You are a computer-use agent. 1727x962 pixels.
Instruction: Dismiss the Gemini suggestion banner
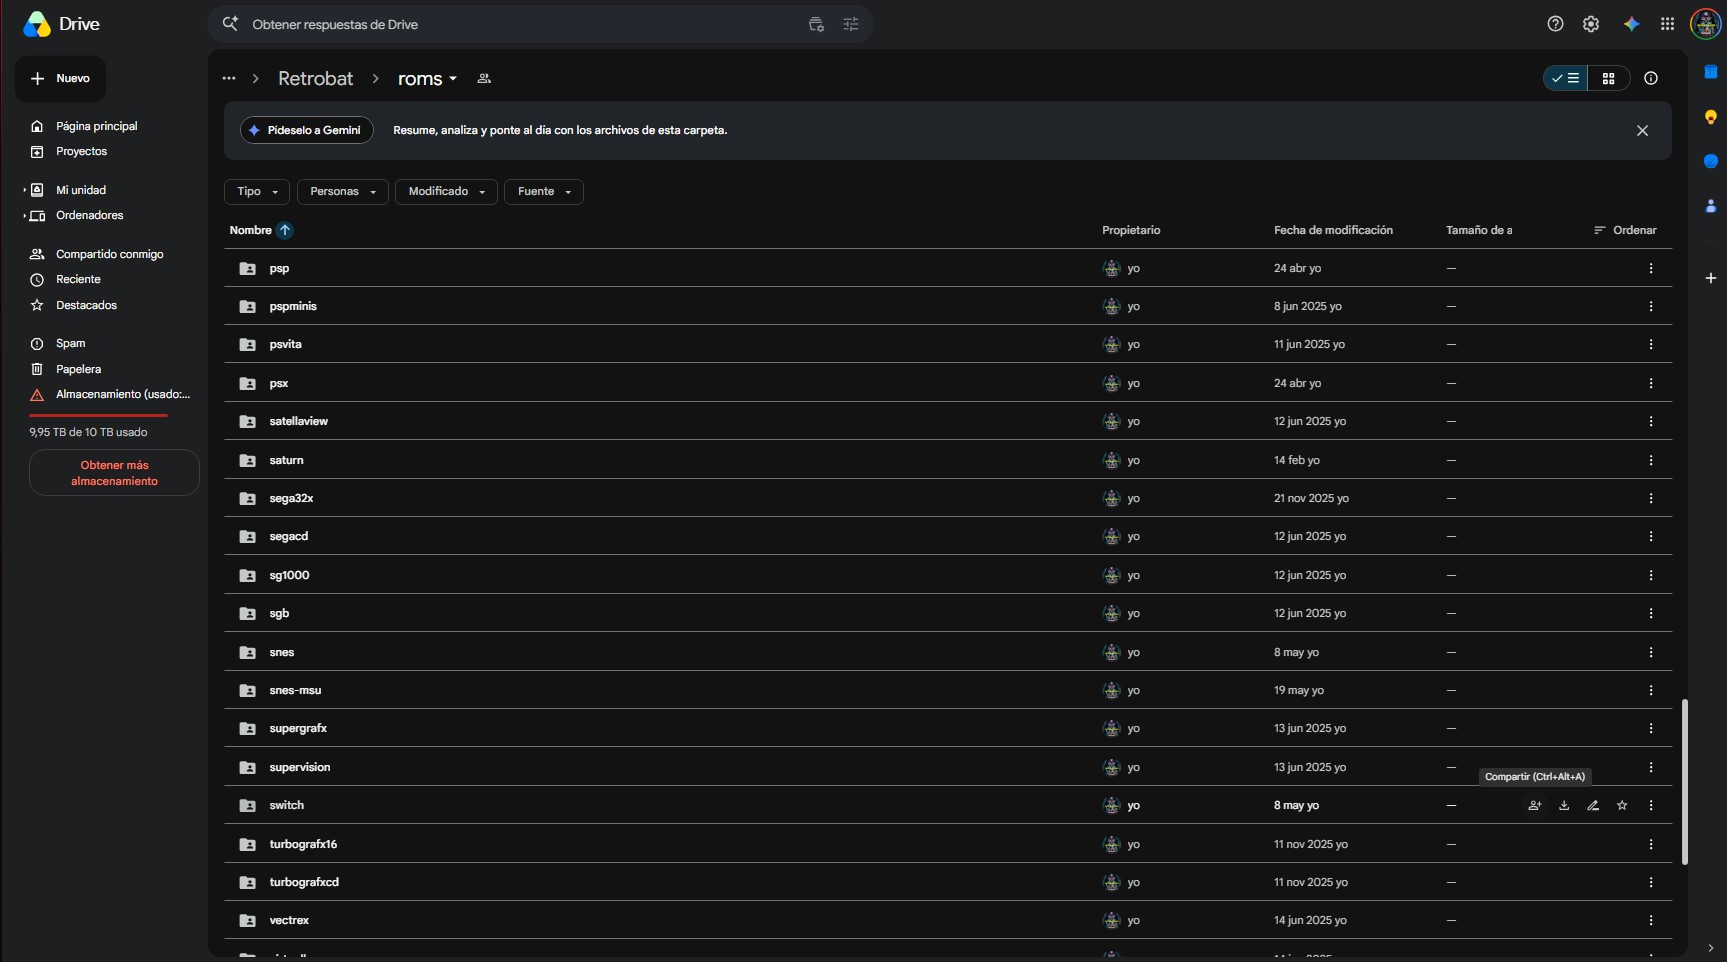1642,131
